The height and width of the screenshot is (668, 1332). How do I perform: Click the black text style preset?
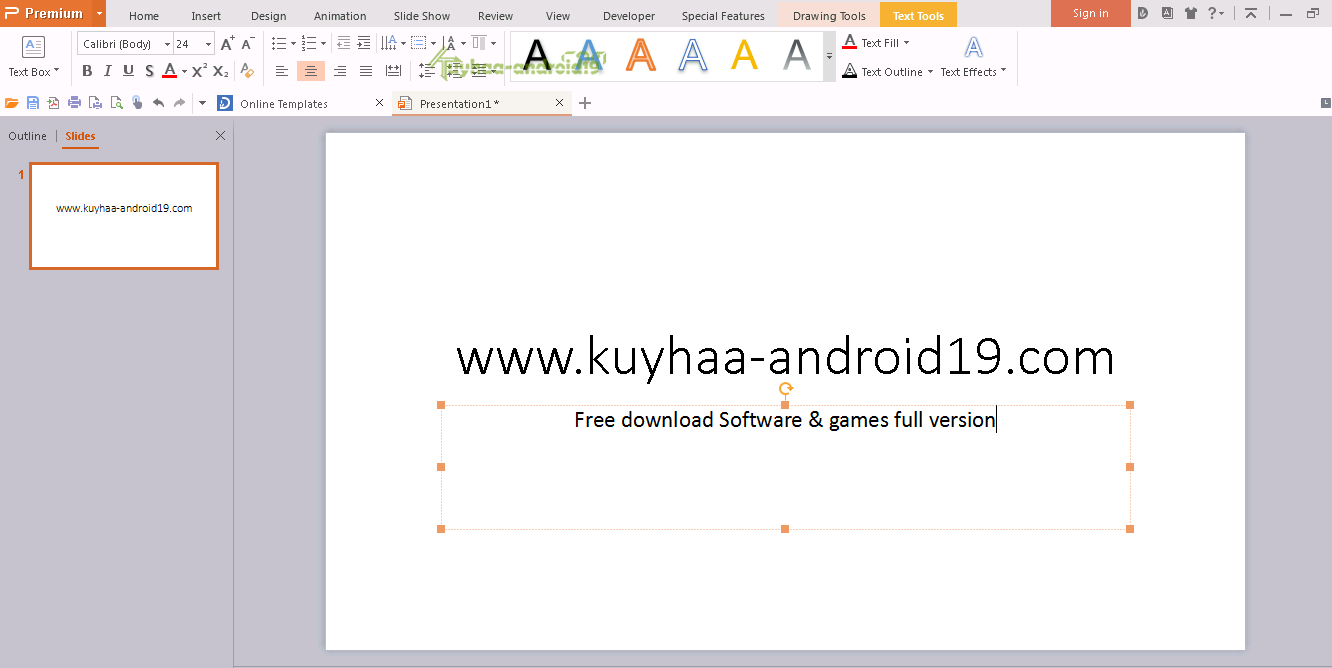537,56
